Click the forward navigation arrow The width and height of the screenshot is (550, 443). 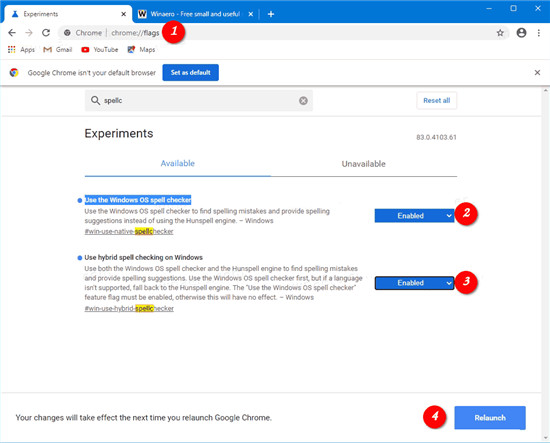tap(29, 33)
